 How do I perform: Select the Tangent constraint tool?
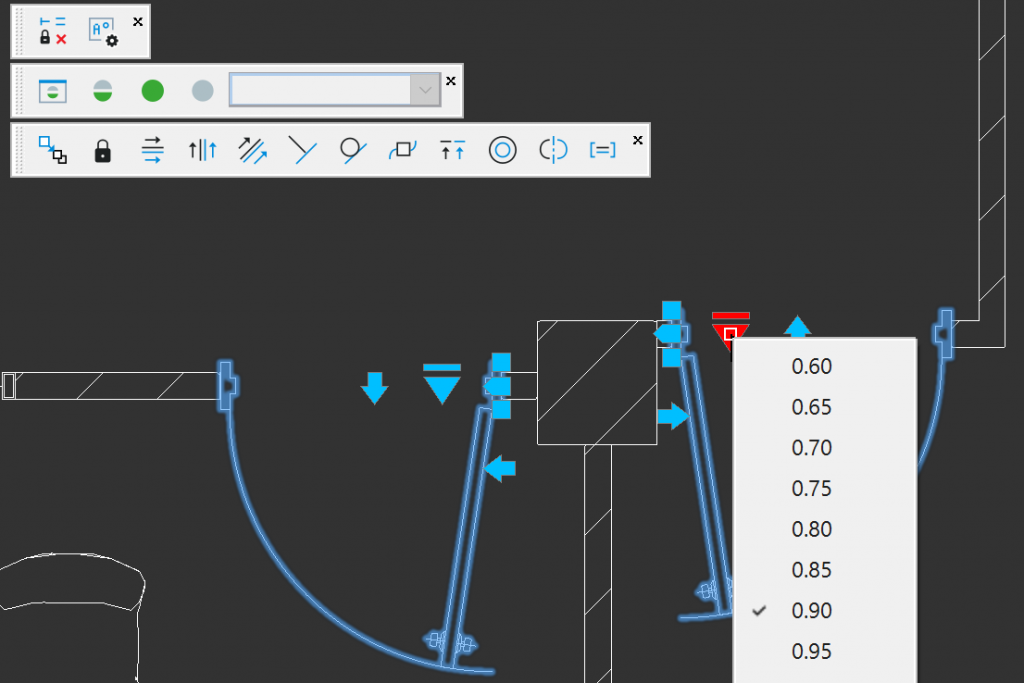pos(353,150)
